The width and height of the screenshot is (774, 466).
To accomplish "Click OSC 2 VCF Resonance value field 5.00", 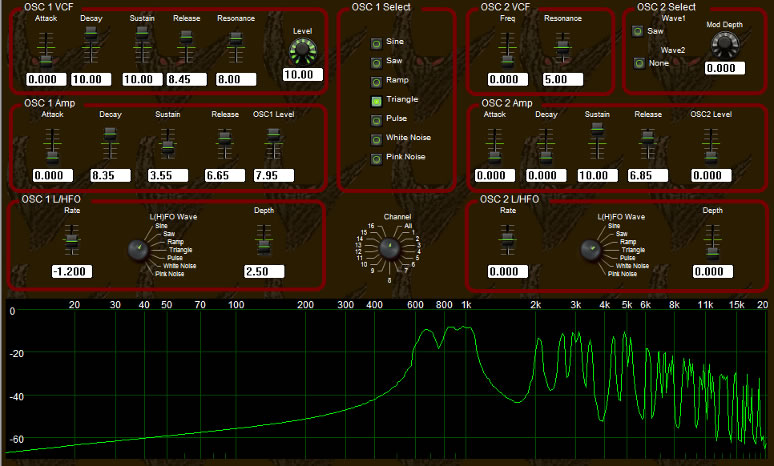I will pos(563,79).
